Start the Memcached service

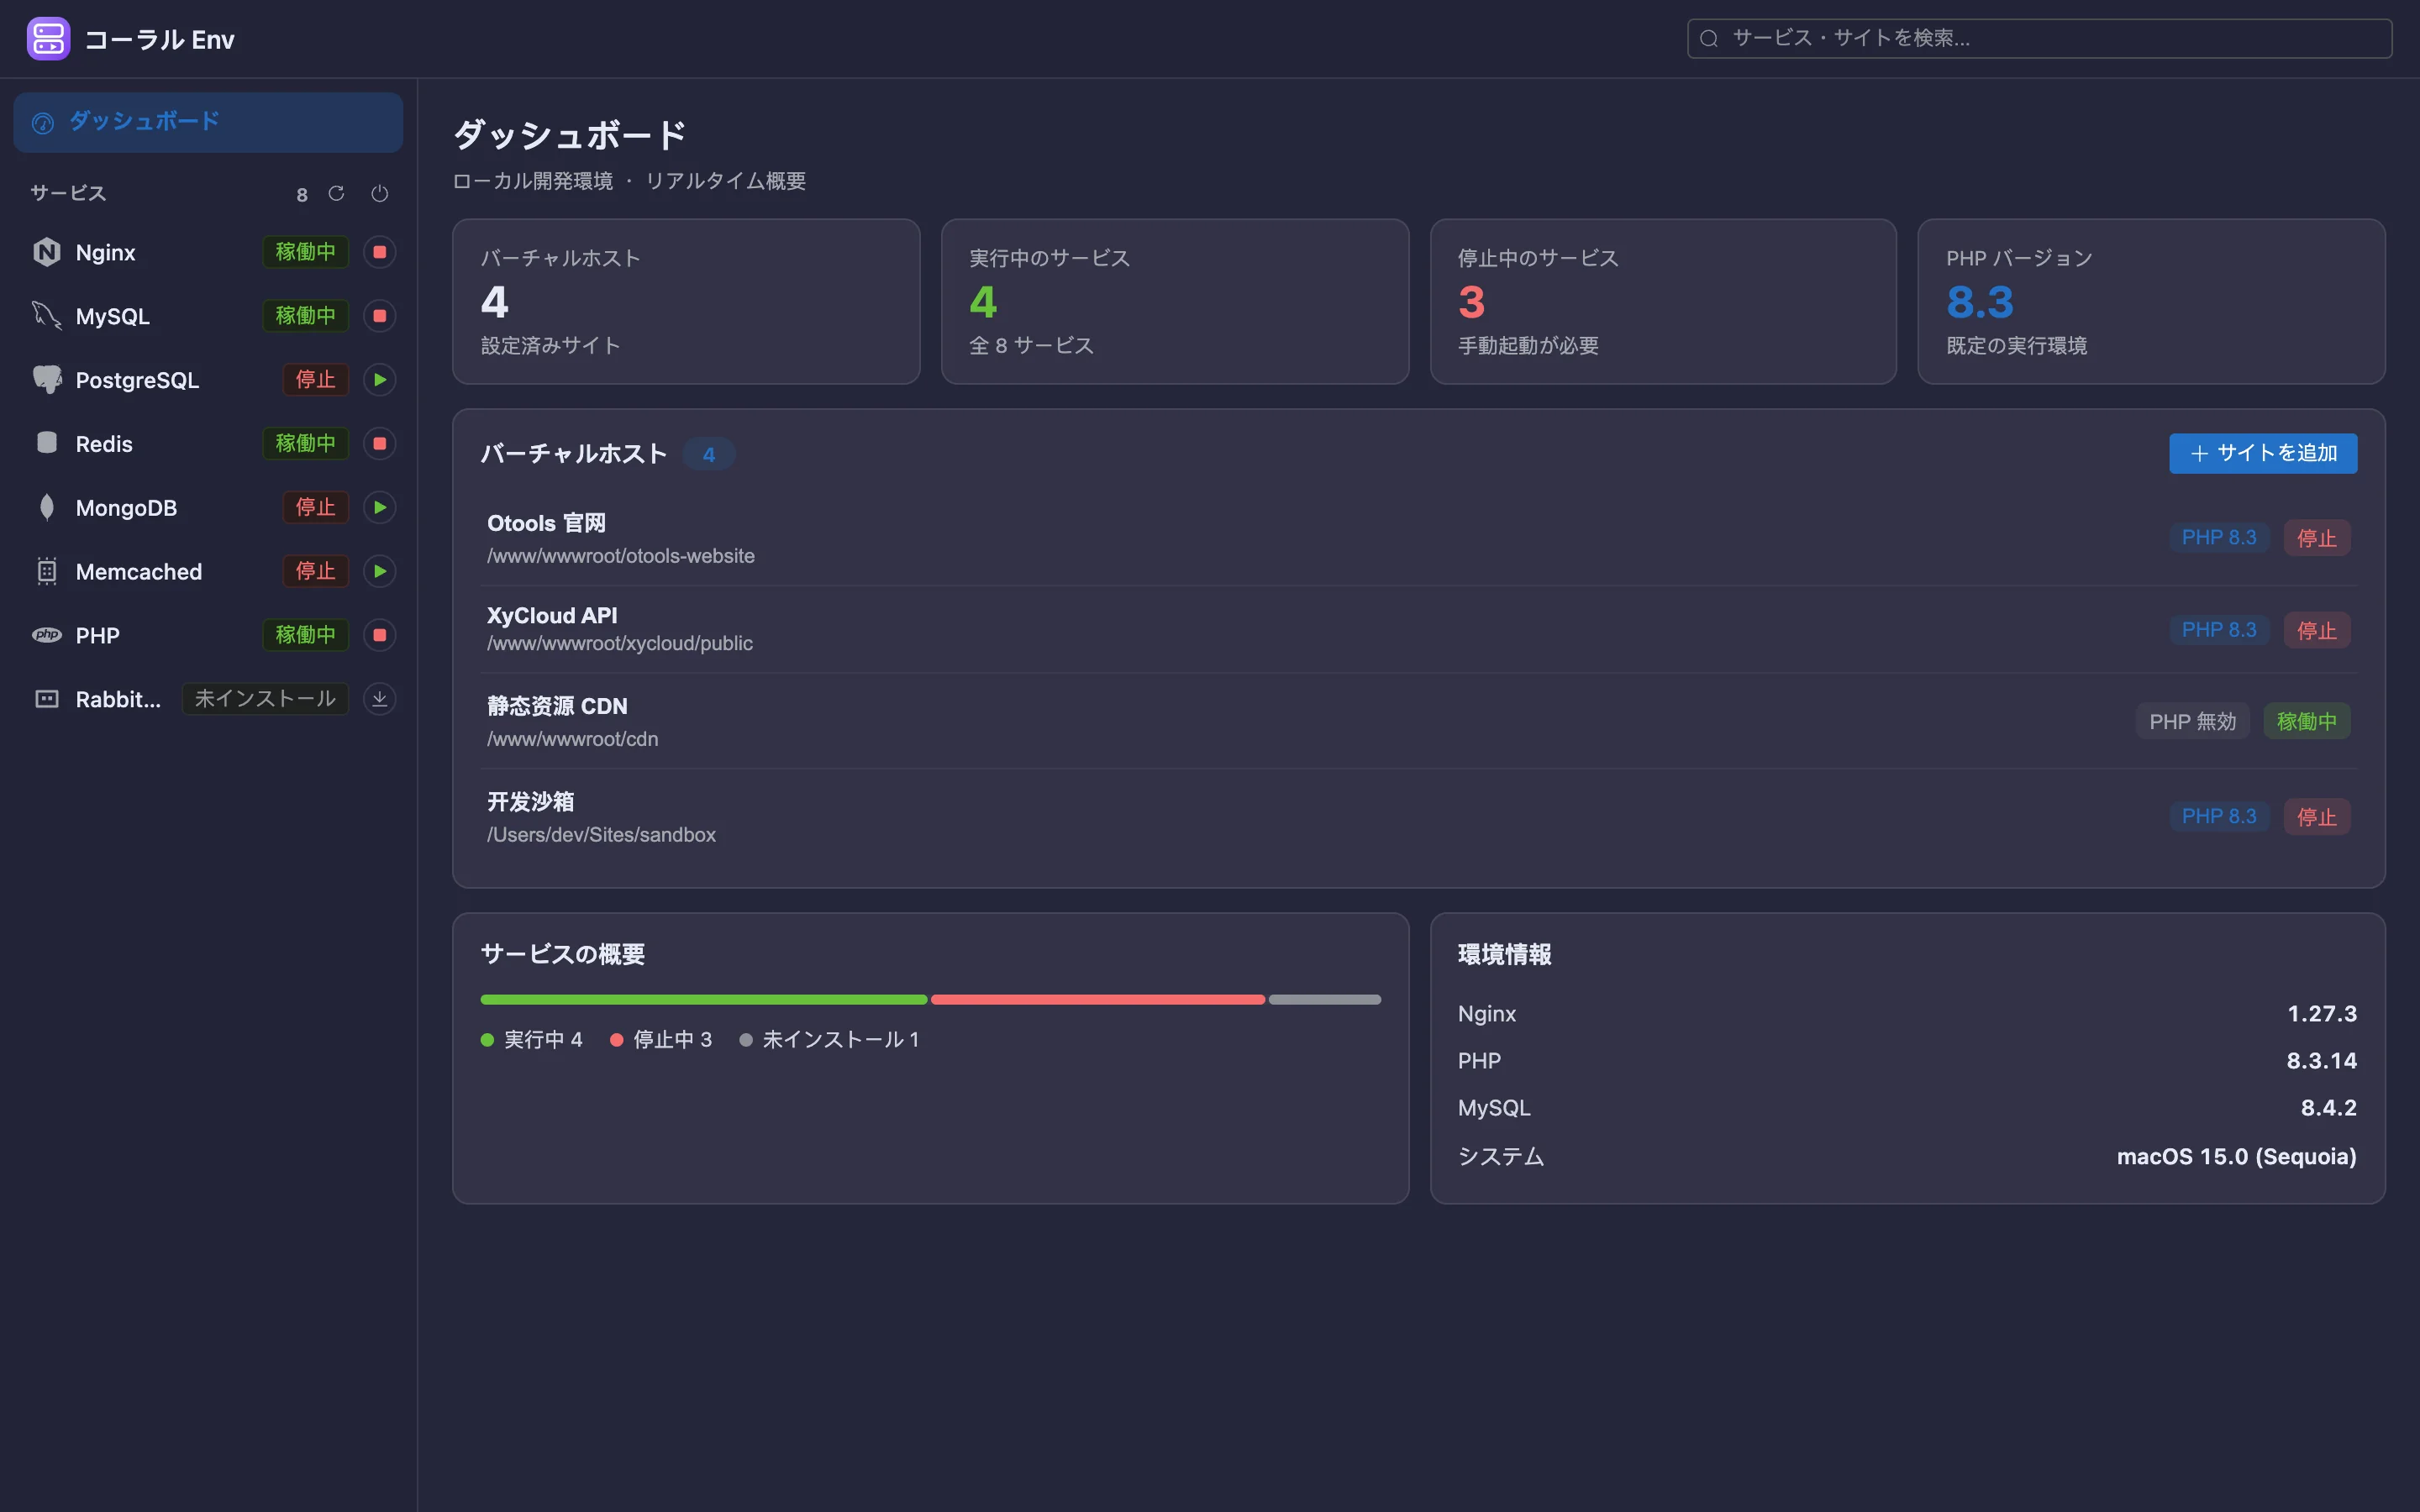point(380,572)
